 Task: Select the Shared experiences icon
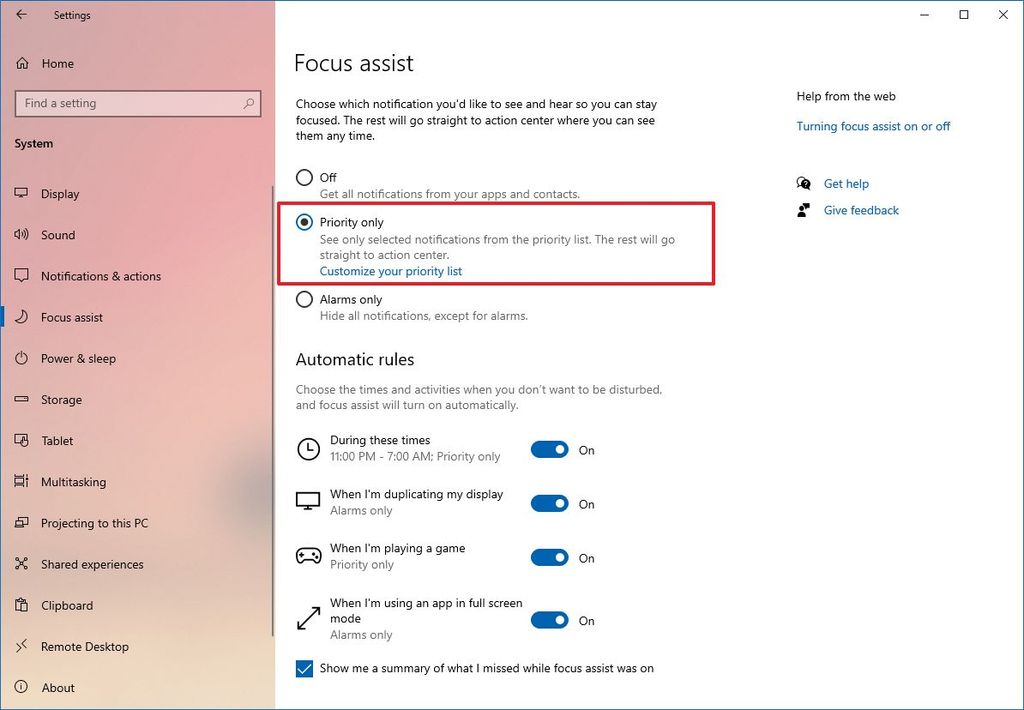(22, 564)
